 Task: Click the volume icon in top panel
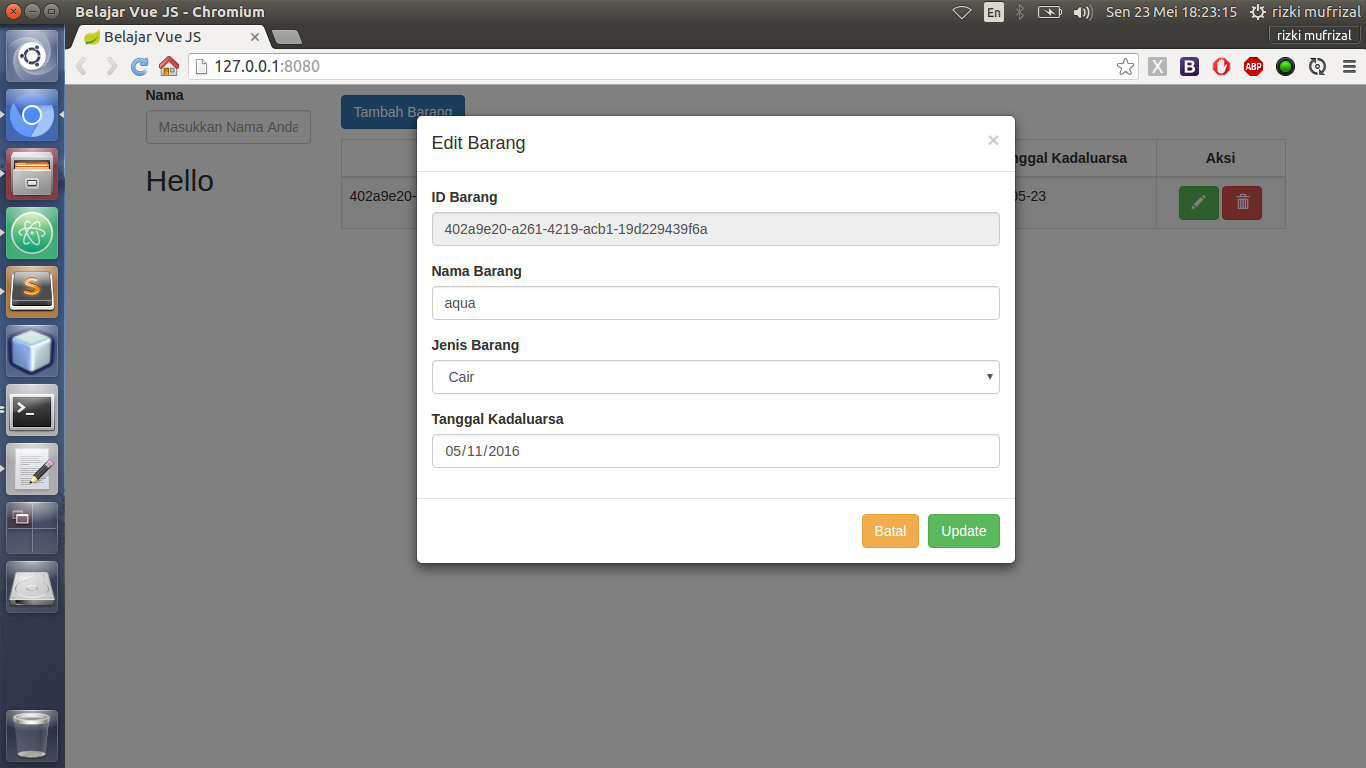[x=1083, y=12]
